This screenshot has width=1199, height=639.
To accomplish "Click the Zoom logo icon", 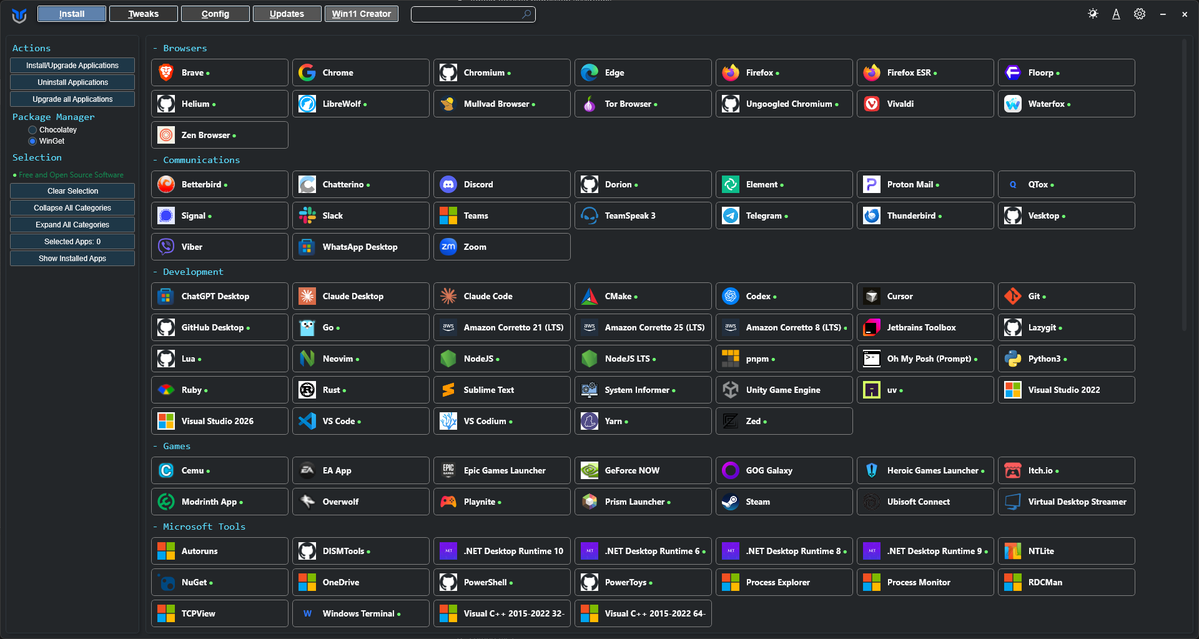I will point(448,247).
